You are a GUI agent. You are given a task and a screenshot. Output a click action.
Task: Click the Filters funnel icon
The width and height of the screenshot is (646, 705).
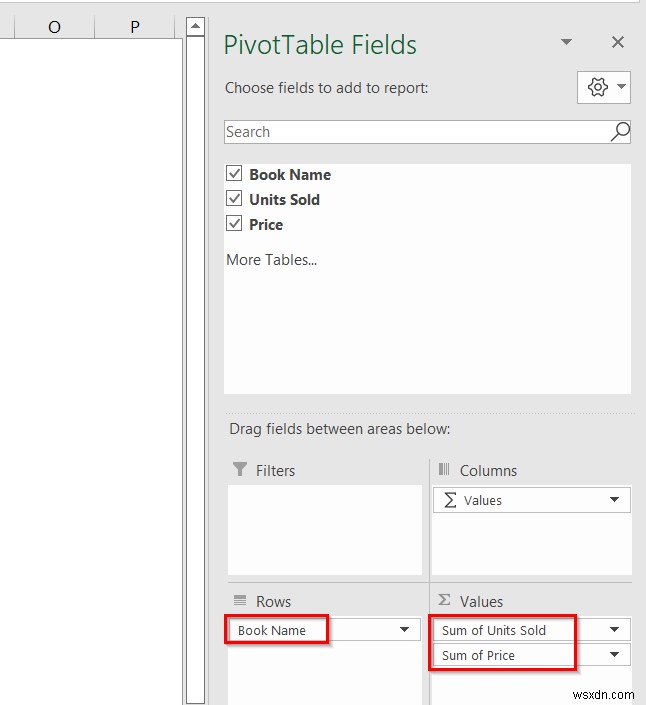click(x=240, y=469)
